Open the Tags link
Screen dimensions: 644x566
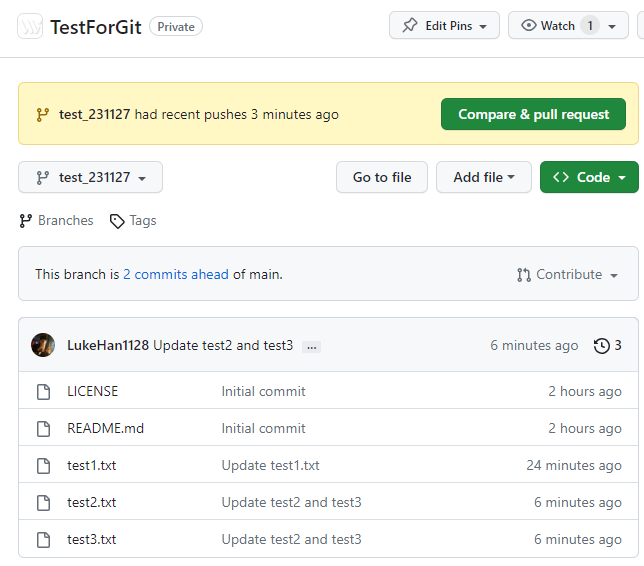[134, 221]
